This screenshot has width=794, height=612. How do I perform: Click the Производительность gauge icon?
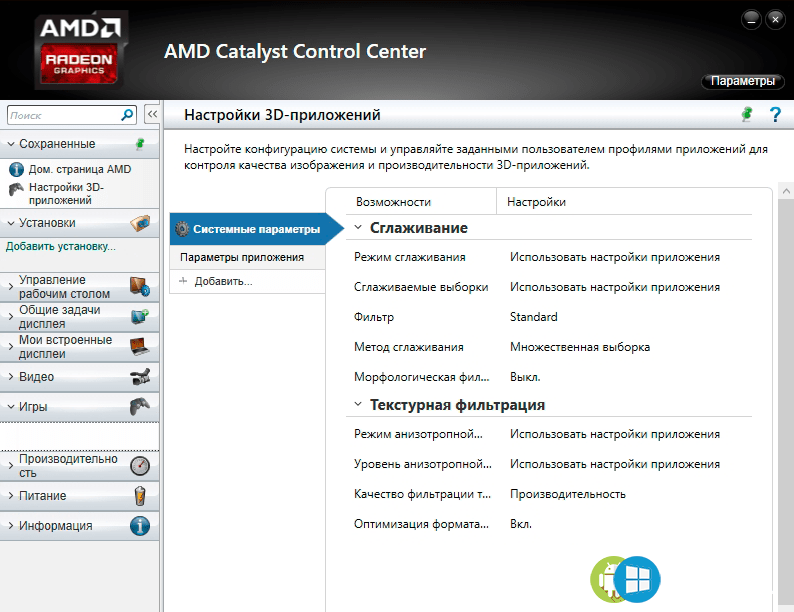(x=140, y=466)
